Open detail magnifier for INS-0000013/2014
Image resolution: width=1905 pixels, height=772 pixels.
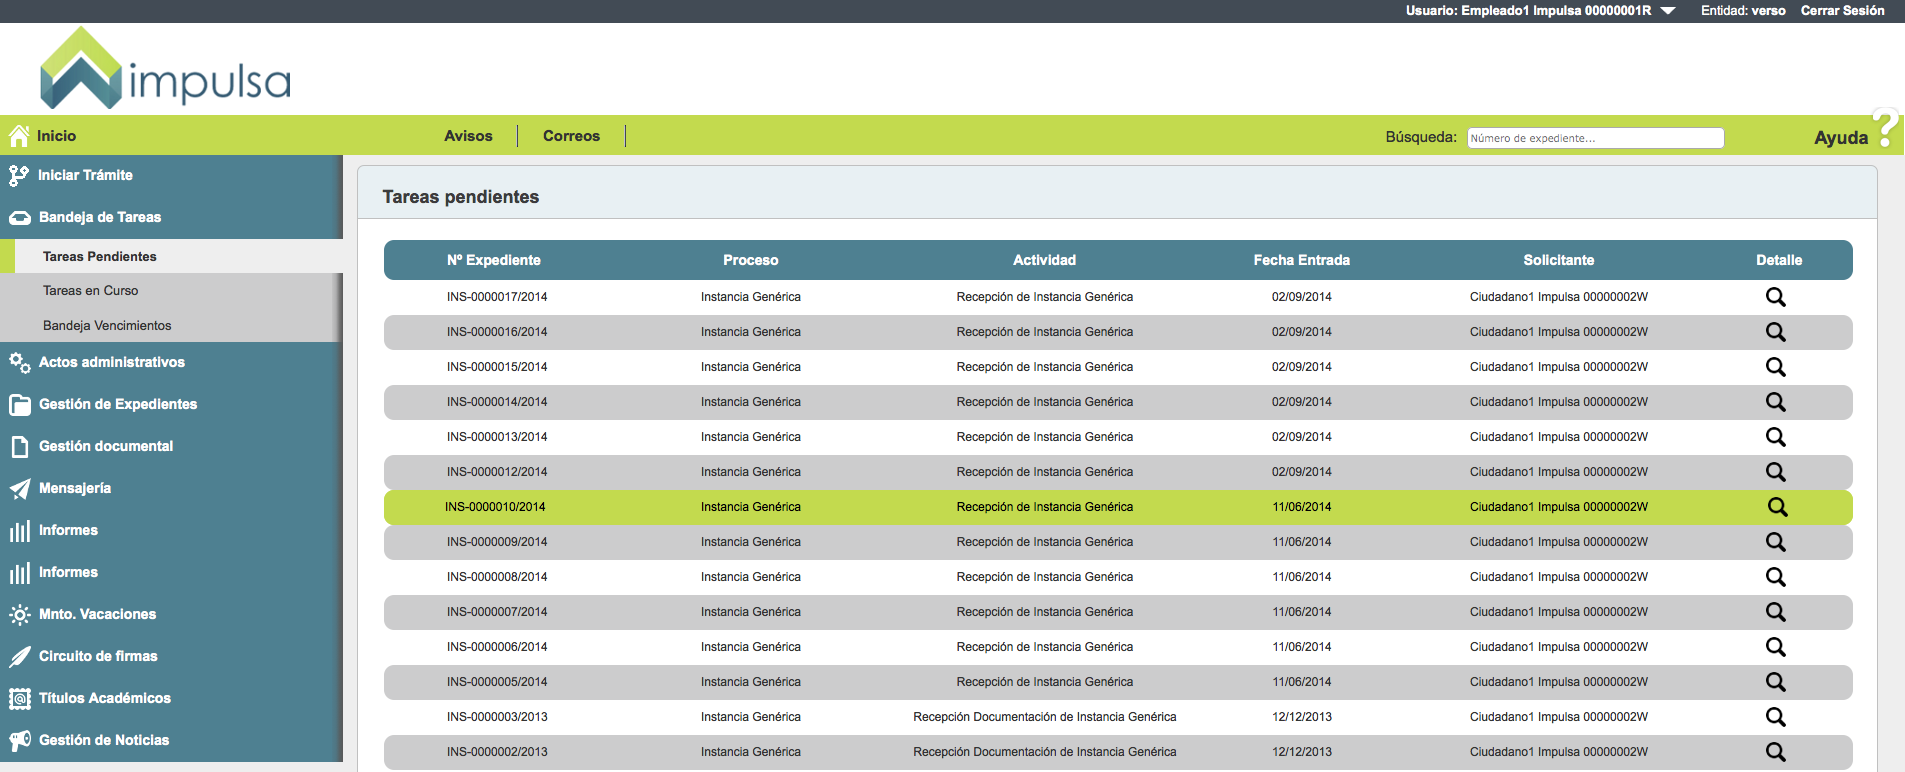pos(1775,437)
